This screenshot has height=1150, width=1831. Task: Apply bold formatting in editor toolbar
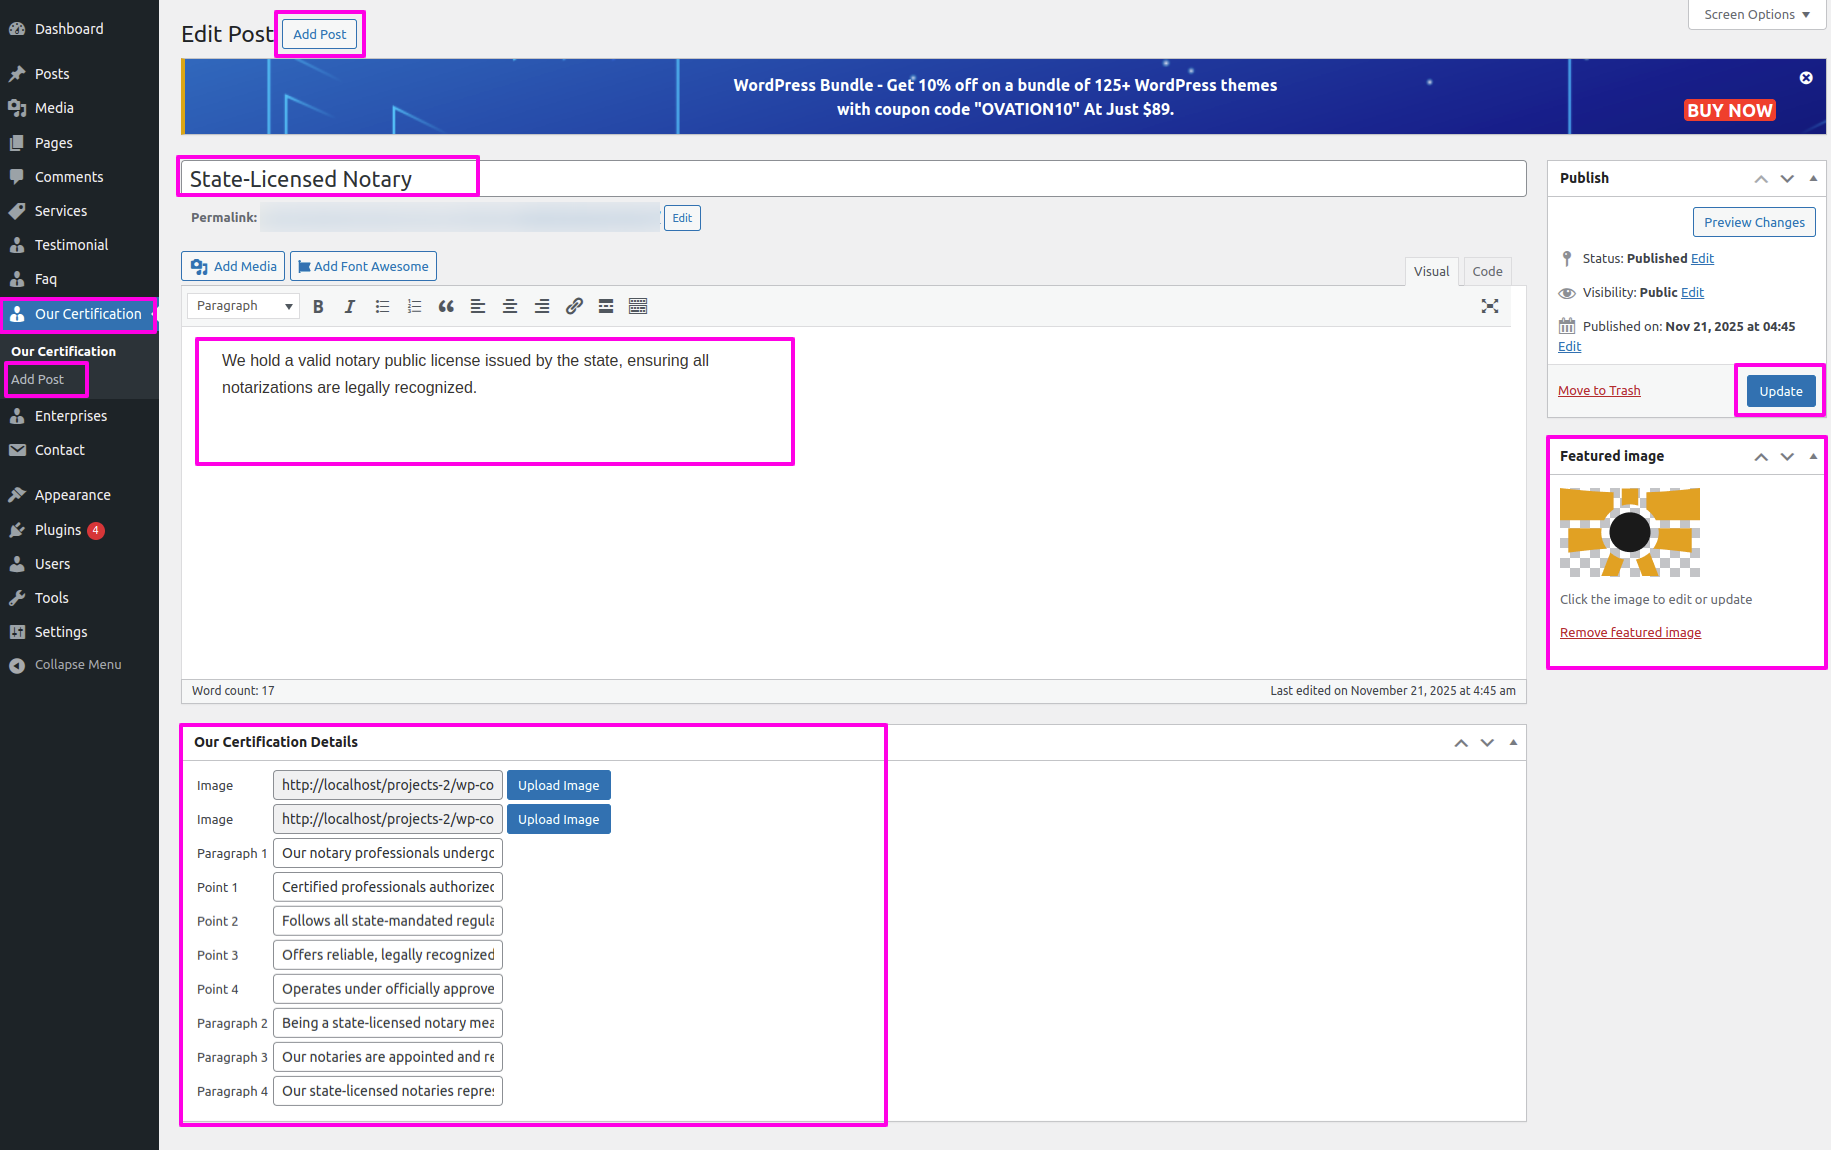318,307
